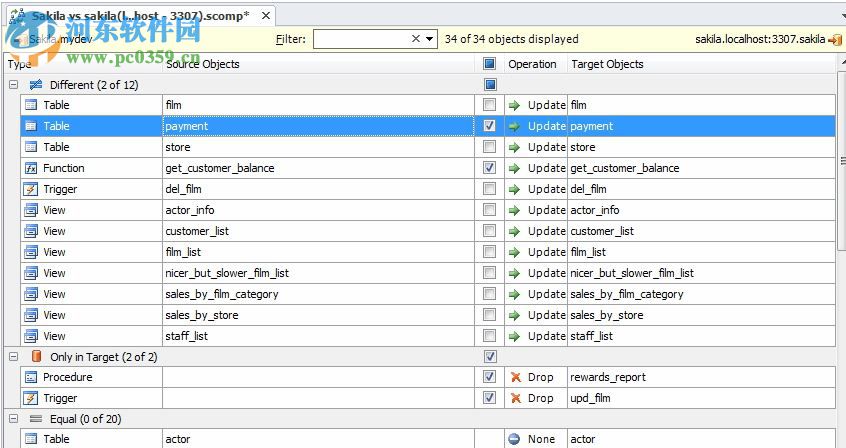Toggle Only in Target group checkbox
846x448 pixels.
(x=490, y=357)
